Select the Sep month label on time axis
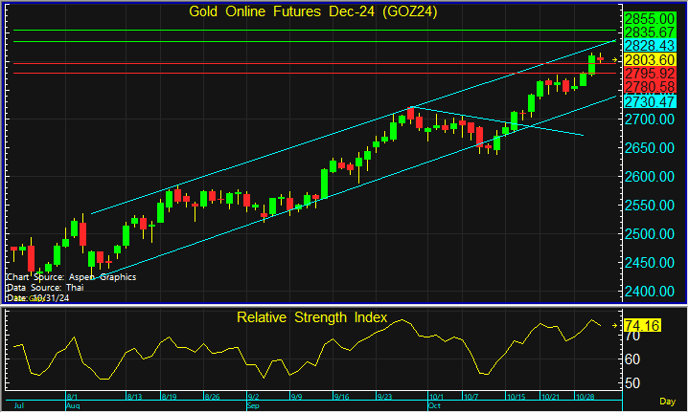689x413 pixels. pyautogui.click(x=253, y=407)
